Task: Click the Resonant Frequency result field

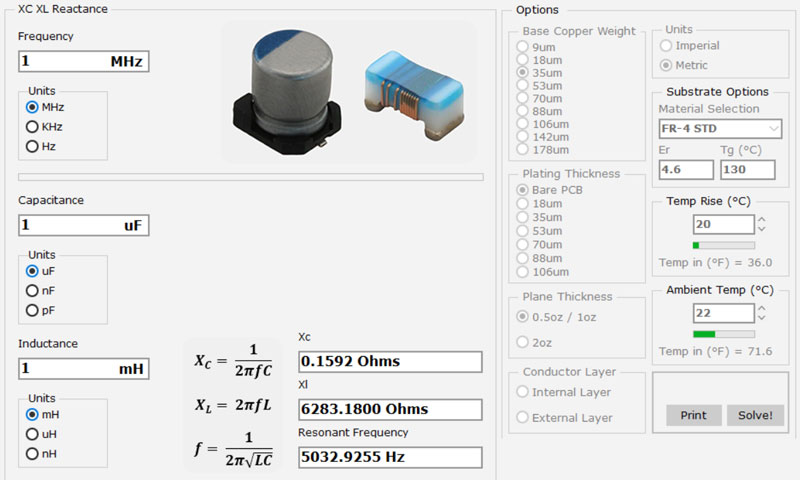Action: pyautogui.click(x=390, y=457)
